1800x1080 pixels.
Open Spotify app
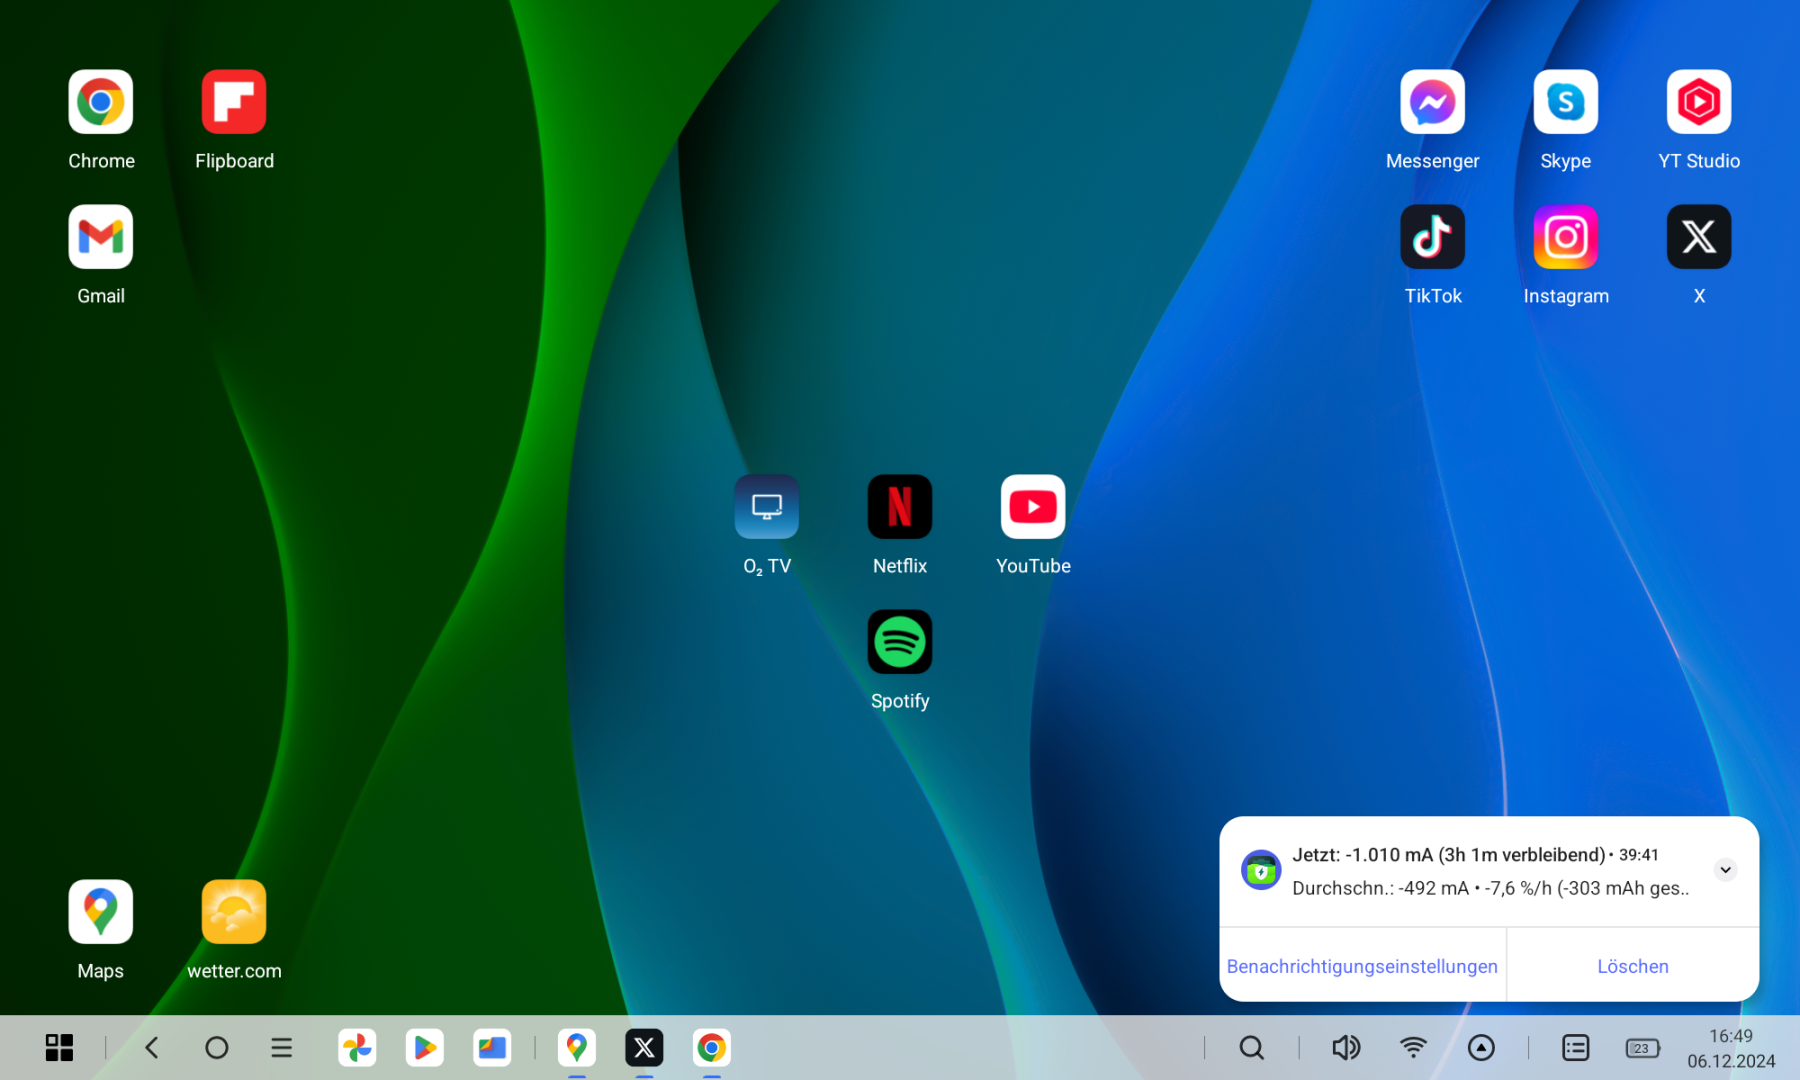pos(900,642)
